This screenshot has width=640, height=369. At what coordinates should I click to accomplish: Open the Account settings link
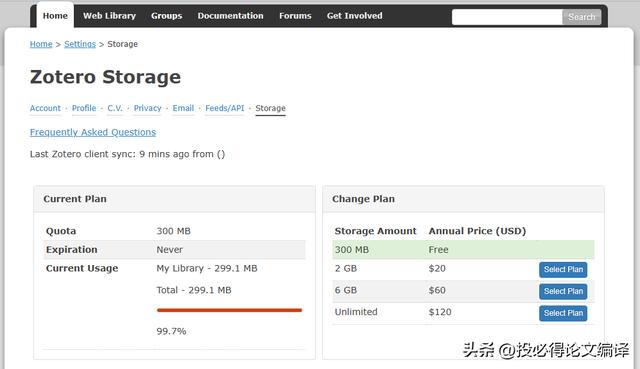tap(45, 108)
